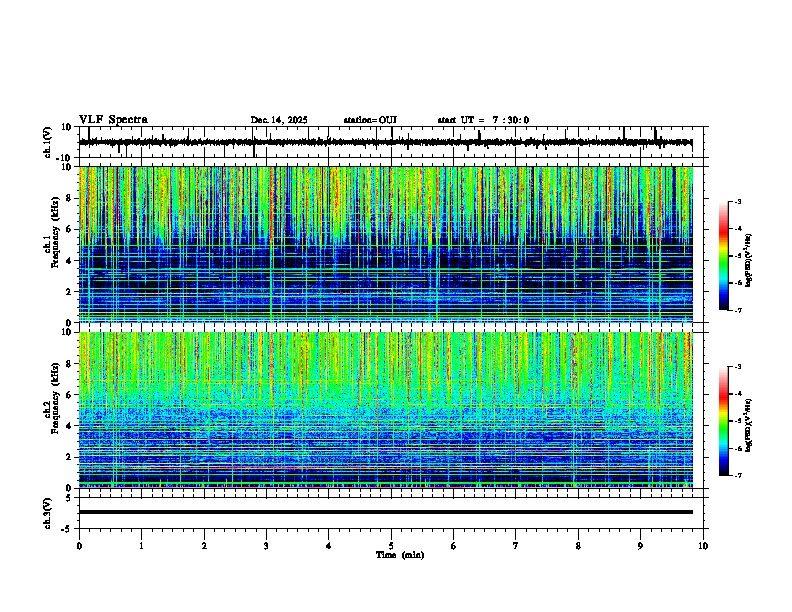Image resolution: width=792 pixels, height=612 pixels.
Task: Click time axis tick label '2'
Action: coord(204,546)
